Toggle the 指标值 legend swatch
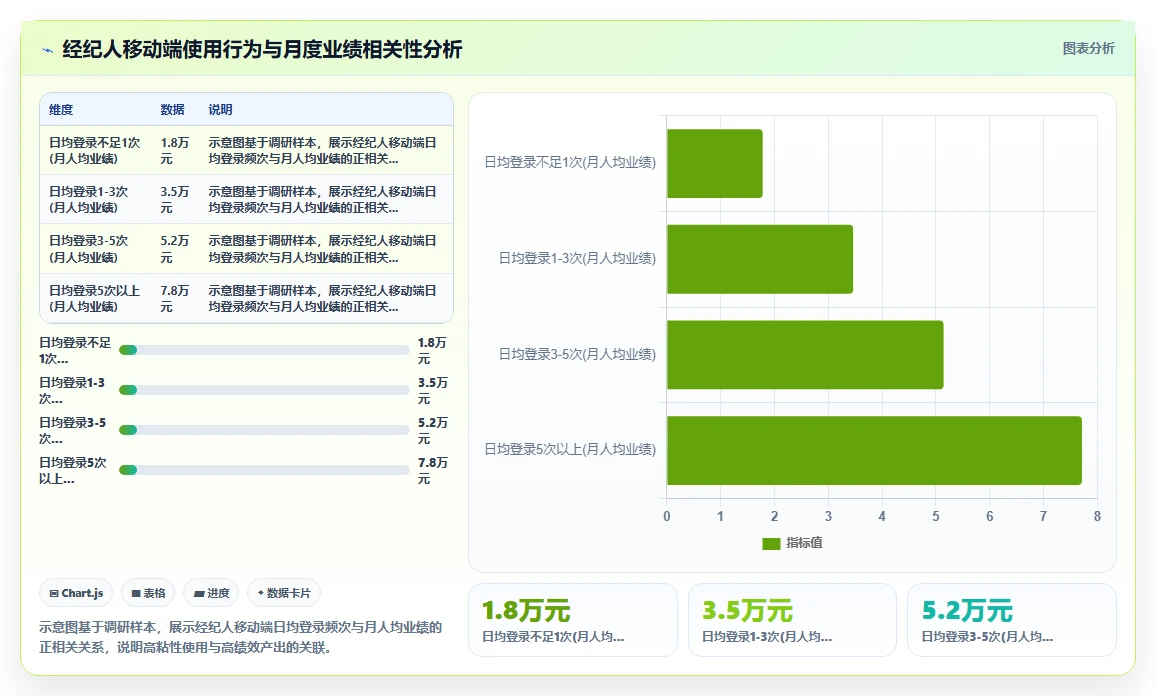Screen dimensions: 1156x696 pyautogui.click(x=771, y=543)
